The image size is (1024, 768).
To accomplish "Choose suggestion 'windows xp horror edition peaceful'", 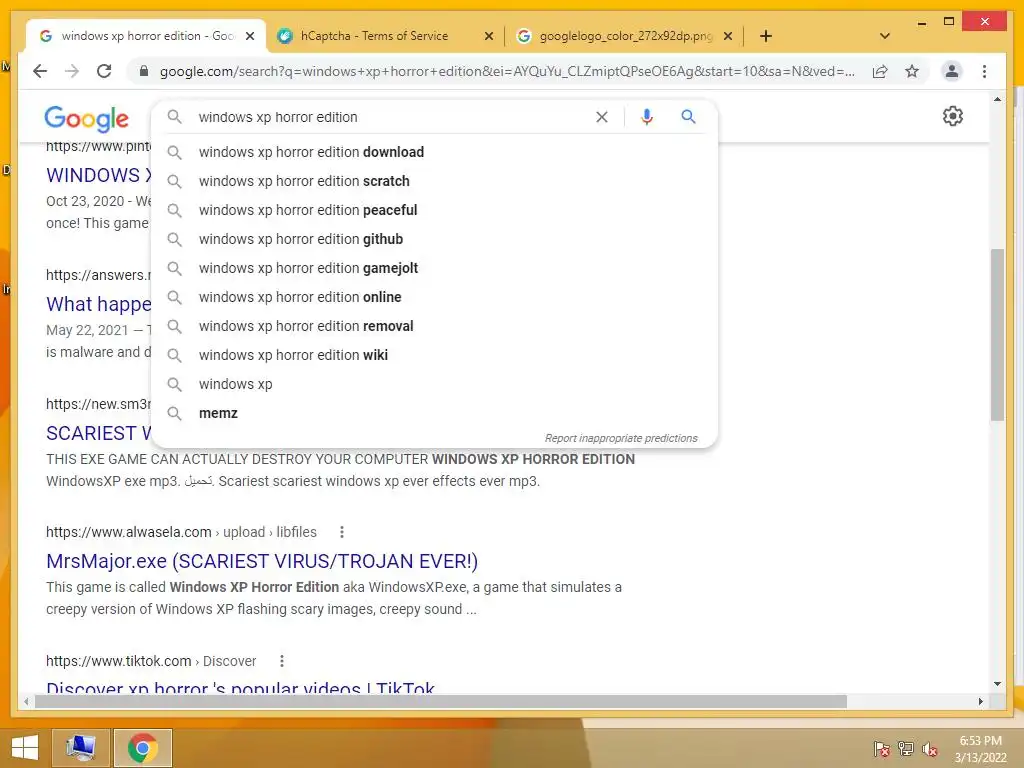I will coord(434,210).
